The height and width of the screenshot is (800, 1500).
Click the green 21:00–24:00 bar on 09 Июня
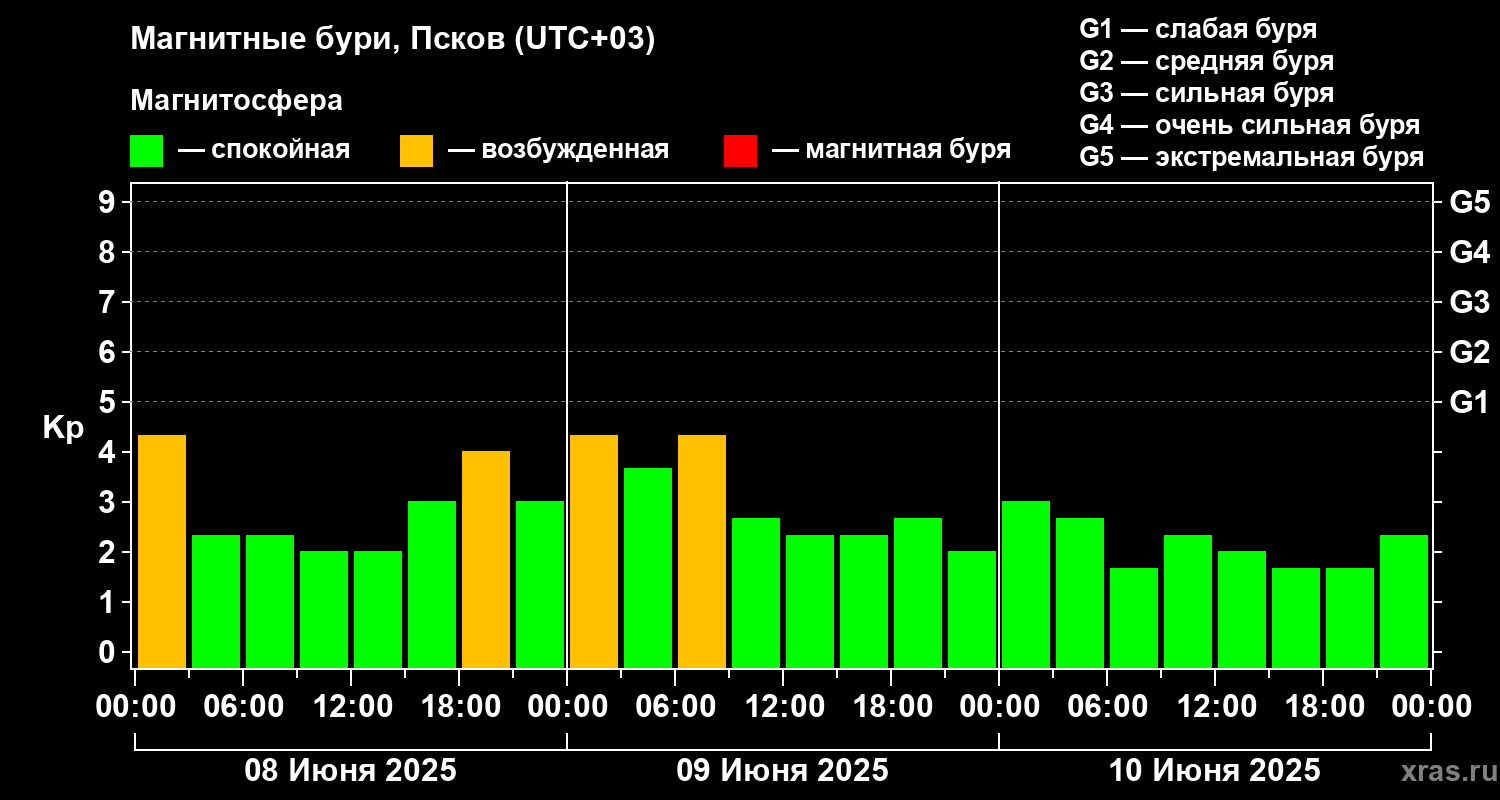click(972, 609)
